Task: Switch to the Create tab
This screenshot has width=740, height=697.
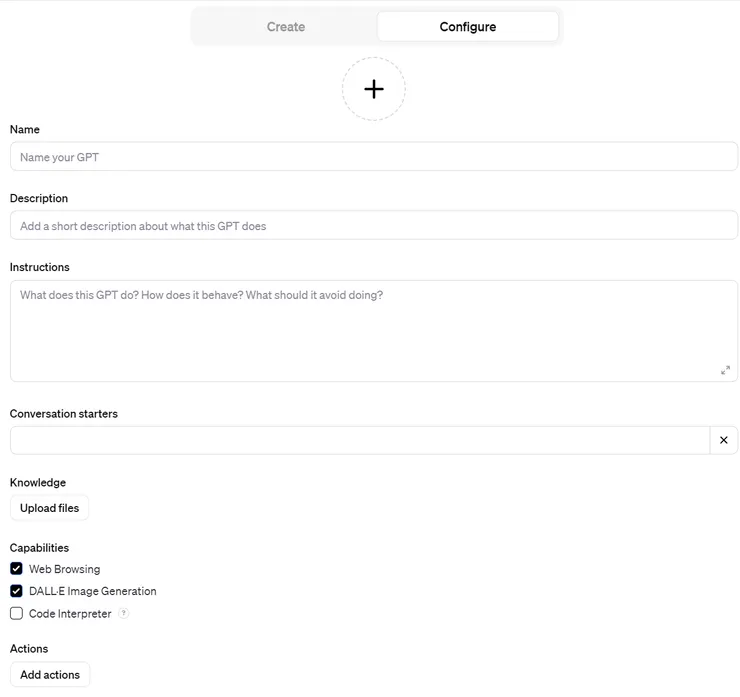Action: coord(285,27)
